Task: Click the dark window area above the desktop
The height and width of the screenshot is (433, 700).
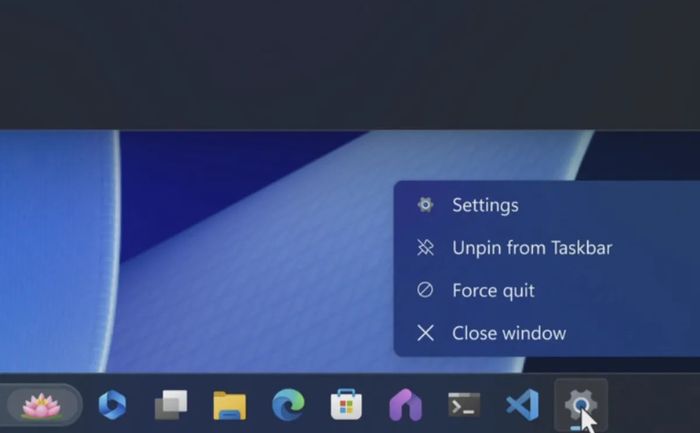Action: click(350, 65)
